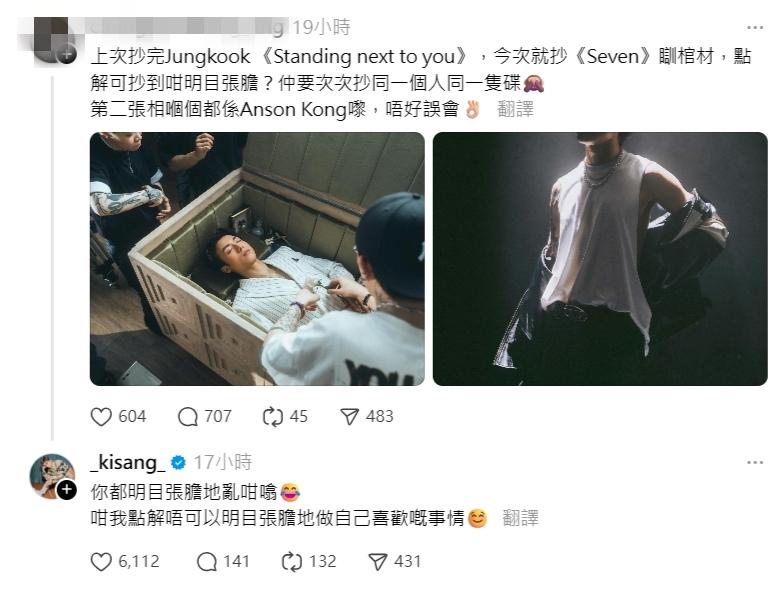The image size is (784, 589).
Task: Follow _kisang_ via plus badge on avatar
Action: pos(66,490)
